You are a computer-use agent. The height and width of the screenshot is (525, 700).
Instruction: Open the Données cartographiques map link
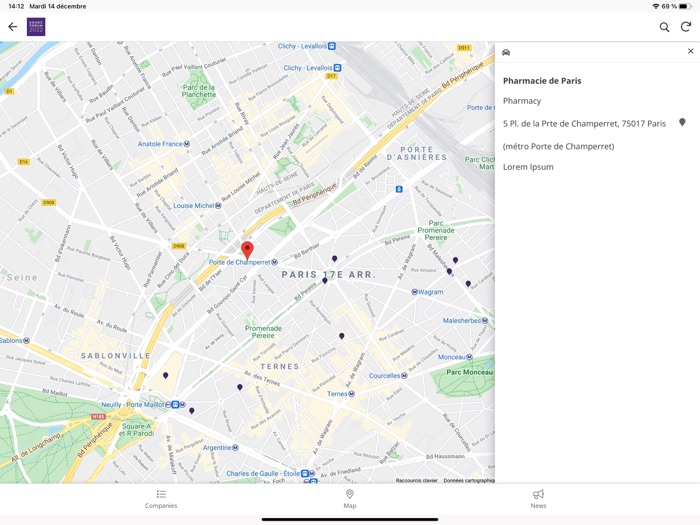pyautogui.click(x=469, y=480)
